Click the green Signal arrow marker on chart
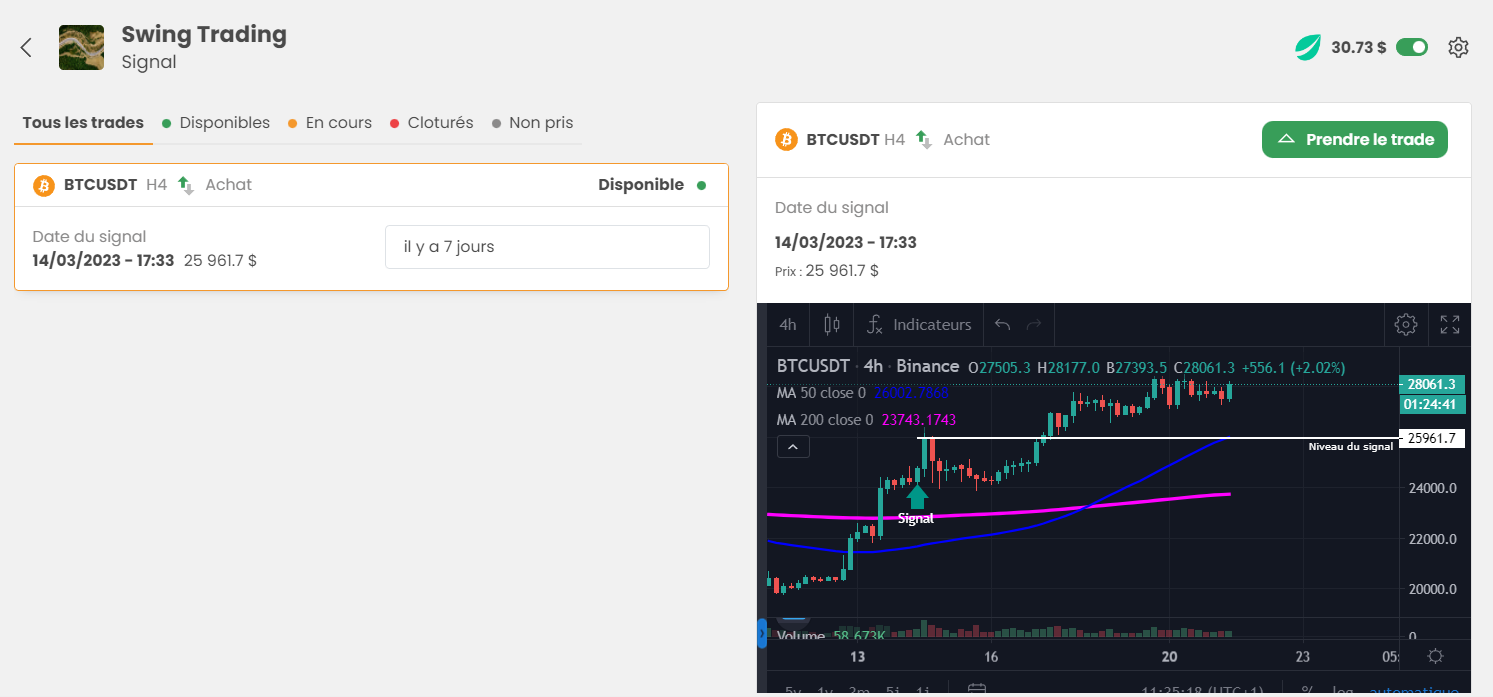 coord(917,496)
